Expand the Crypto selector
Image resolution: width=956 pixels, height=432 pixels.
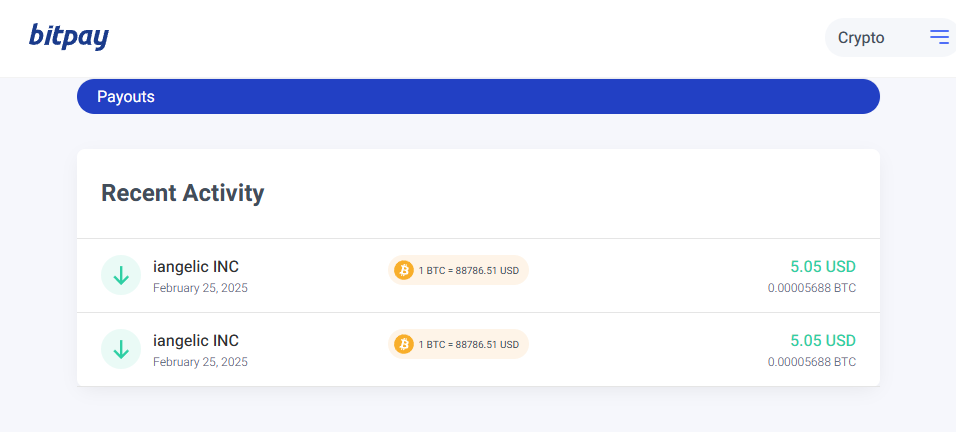(x=861, y=38)
